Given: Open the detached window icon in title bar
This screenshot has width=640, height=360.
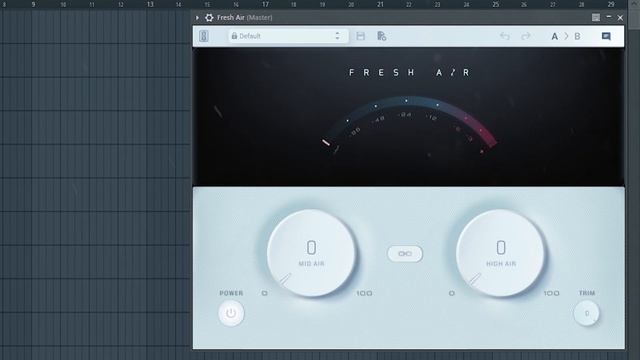Looking at the screenshot, I should [596, 17].
